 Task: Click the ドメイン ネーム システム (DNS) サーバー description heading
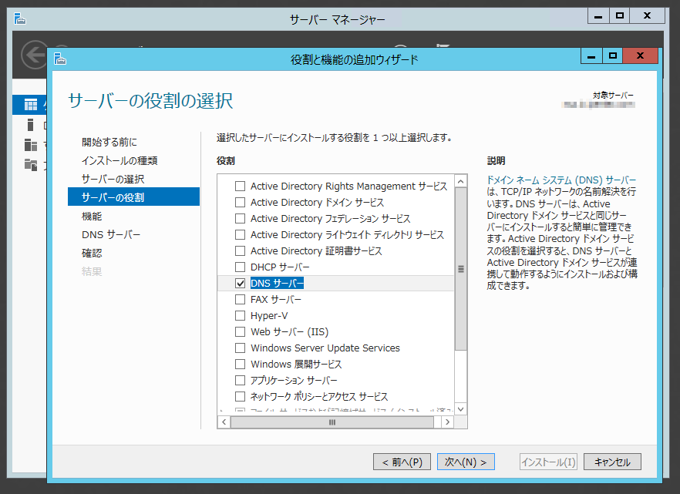click(561, 180)
